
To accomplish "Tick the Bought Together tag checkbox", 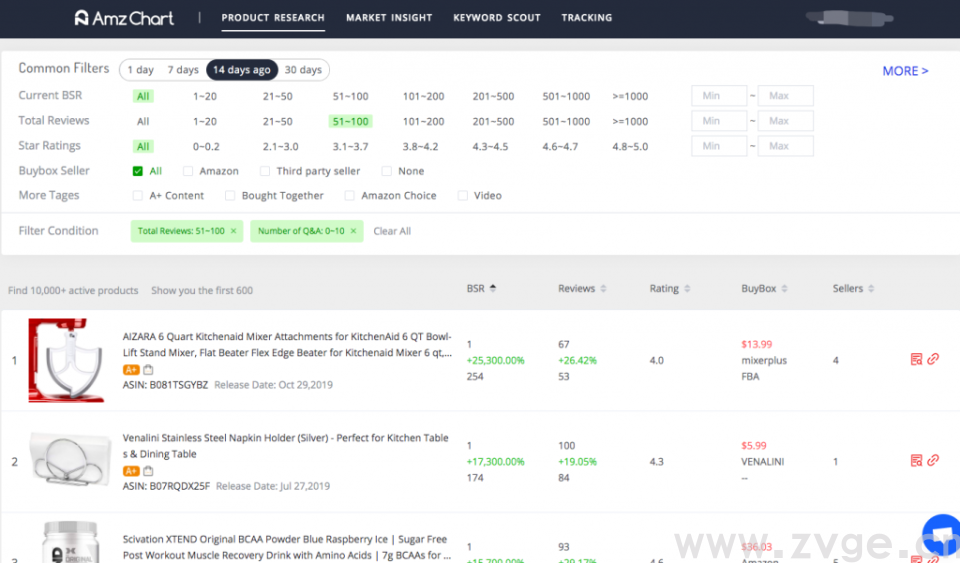I will pyautogui.click(x=230, y=196).
